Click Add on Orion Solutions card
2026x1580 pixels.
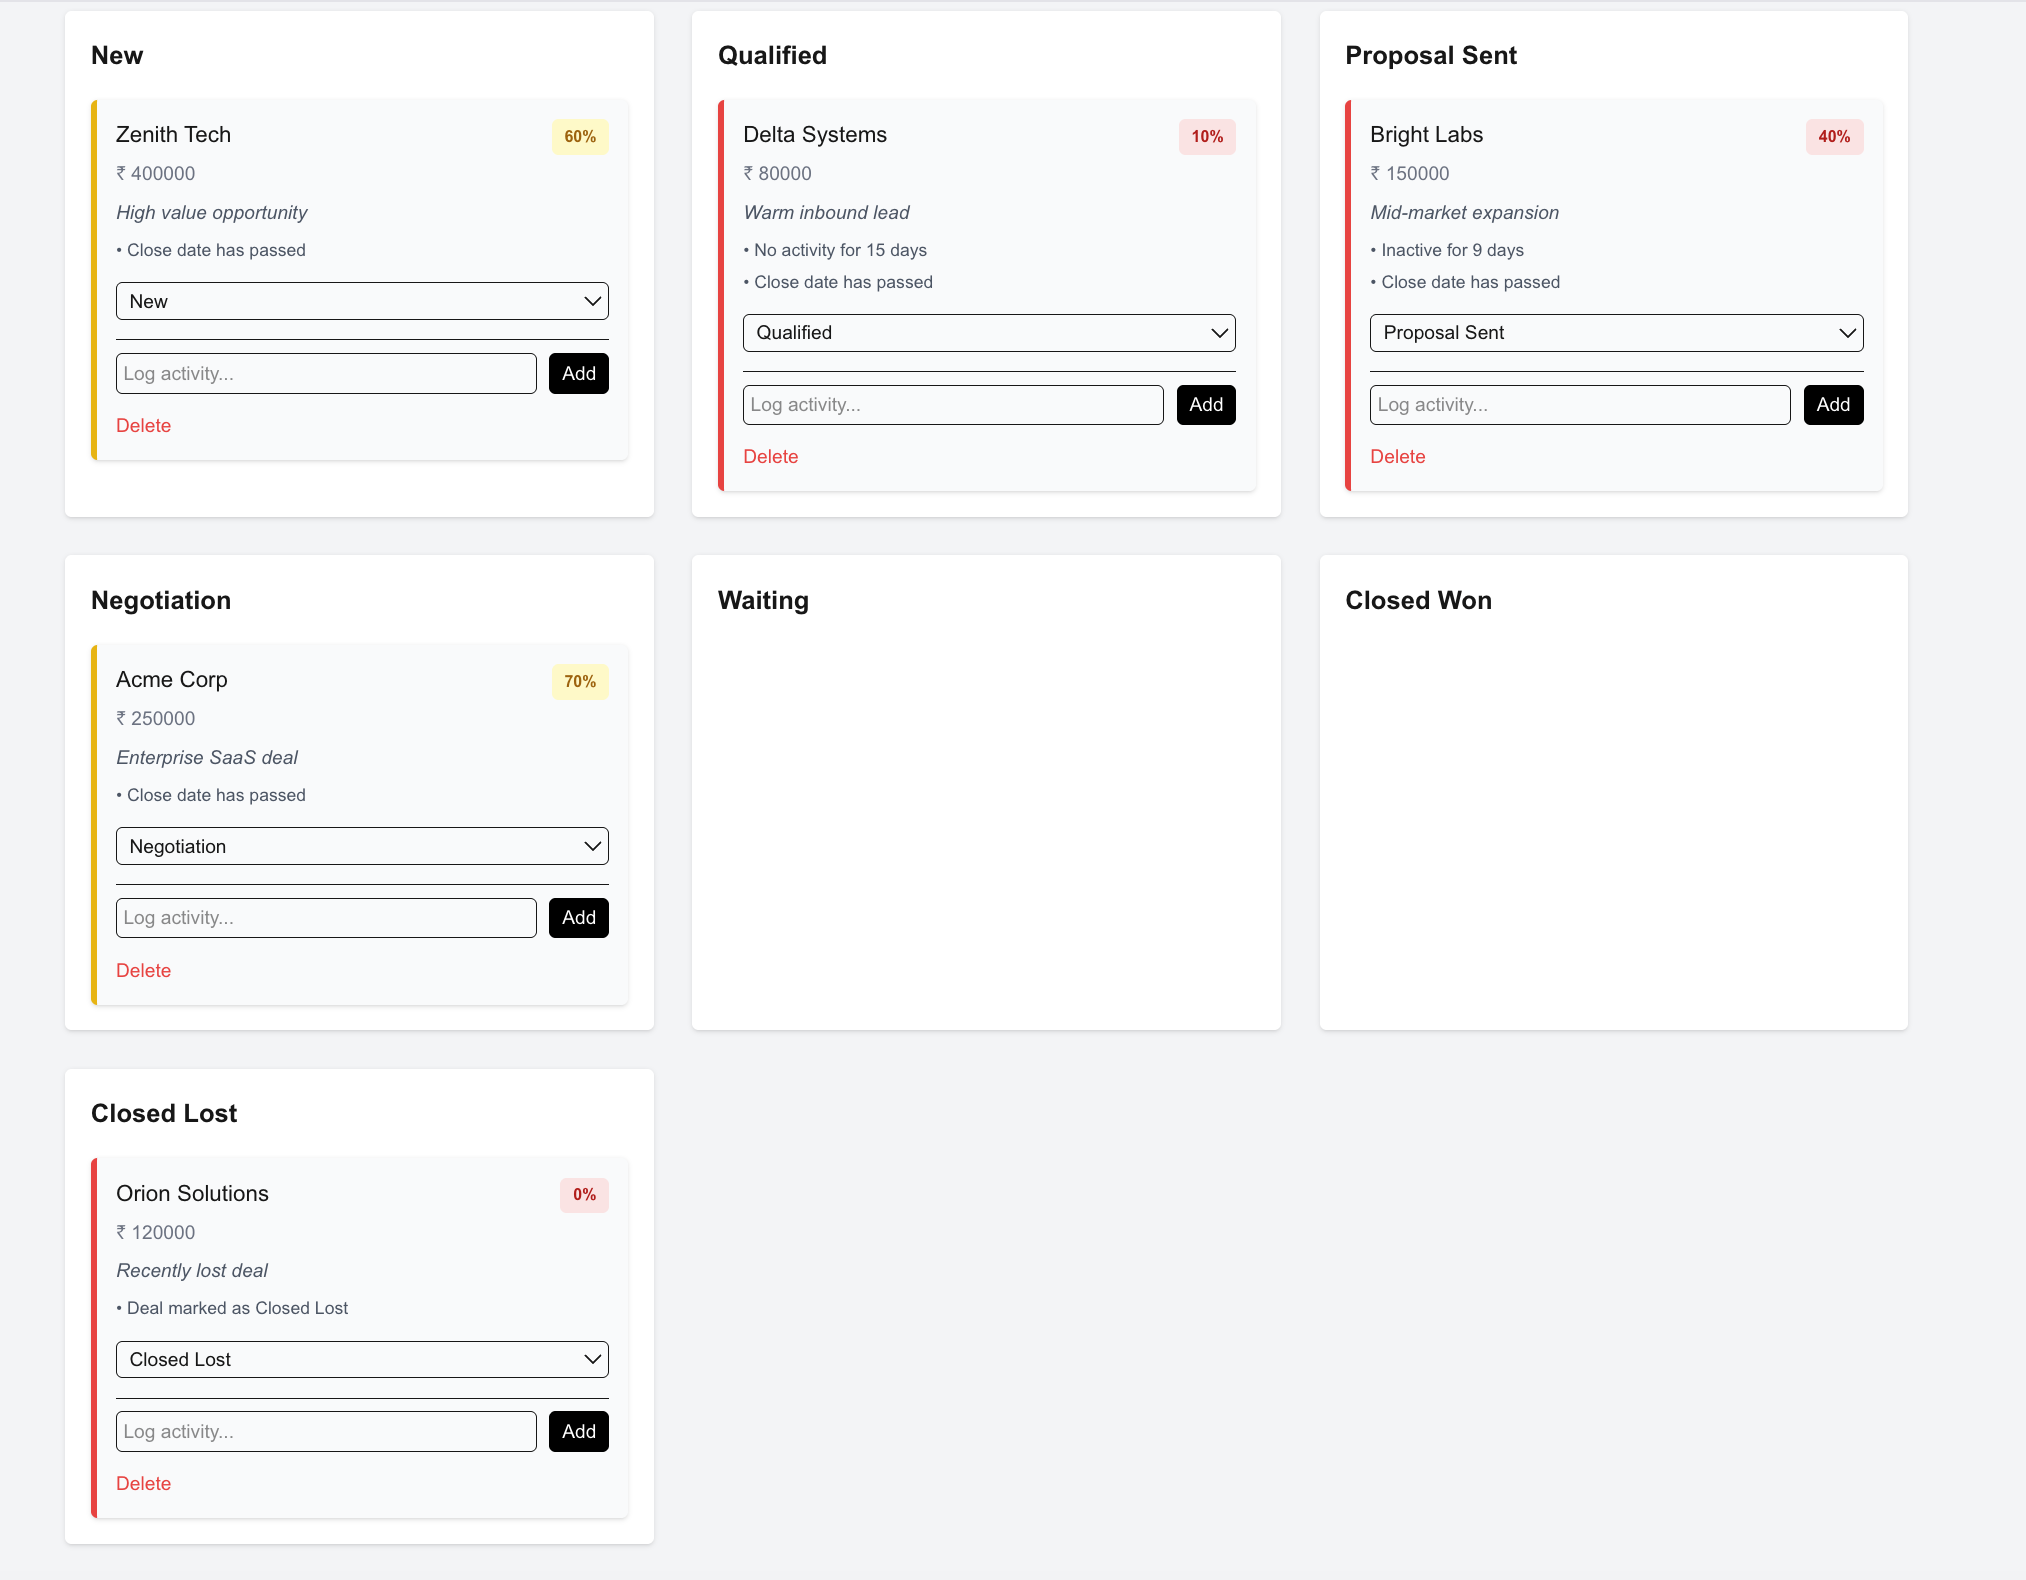[578, 1431]
